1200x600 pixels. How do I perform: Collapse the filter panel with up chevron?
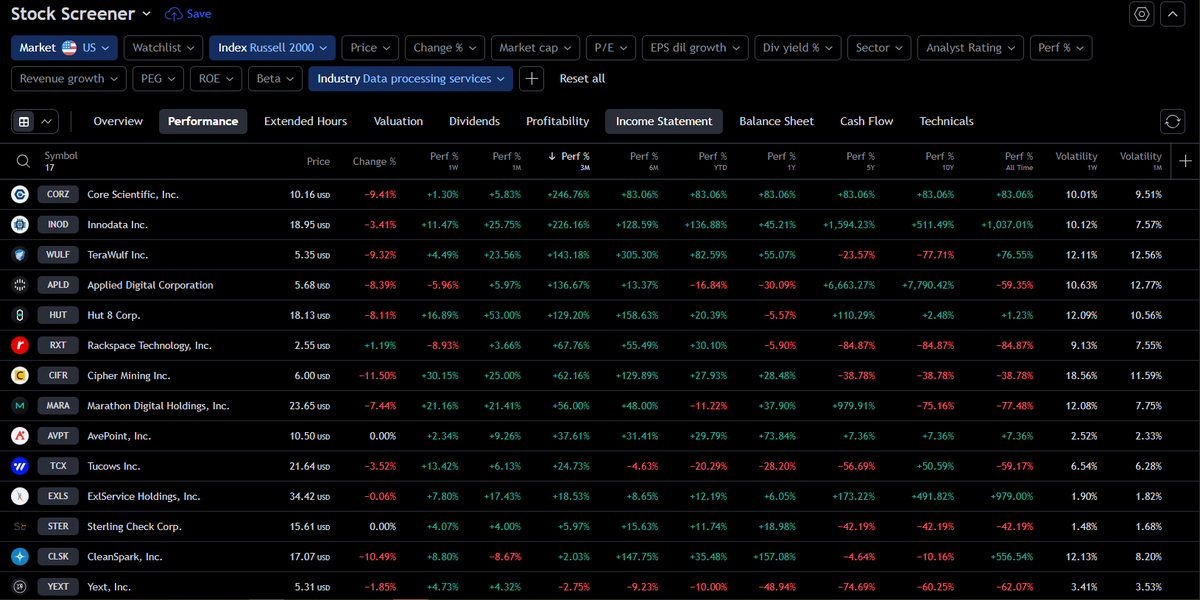coord(1173,14)
